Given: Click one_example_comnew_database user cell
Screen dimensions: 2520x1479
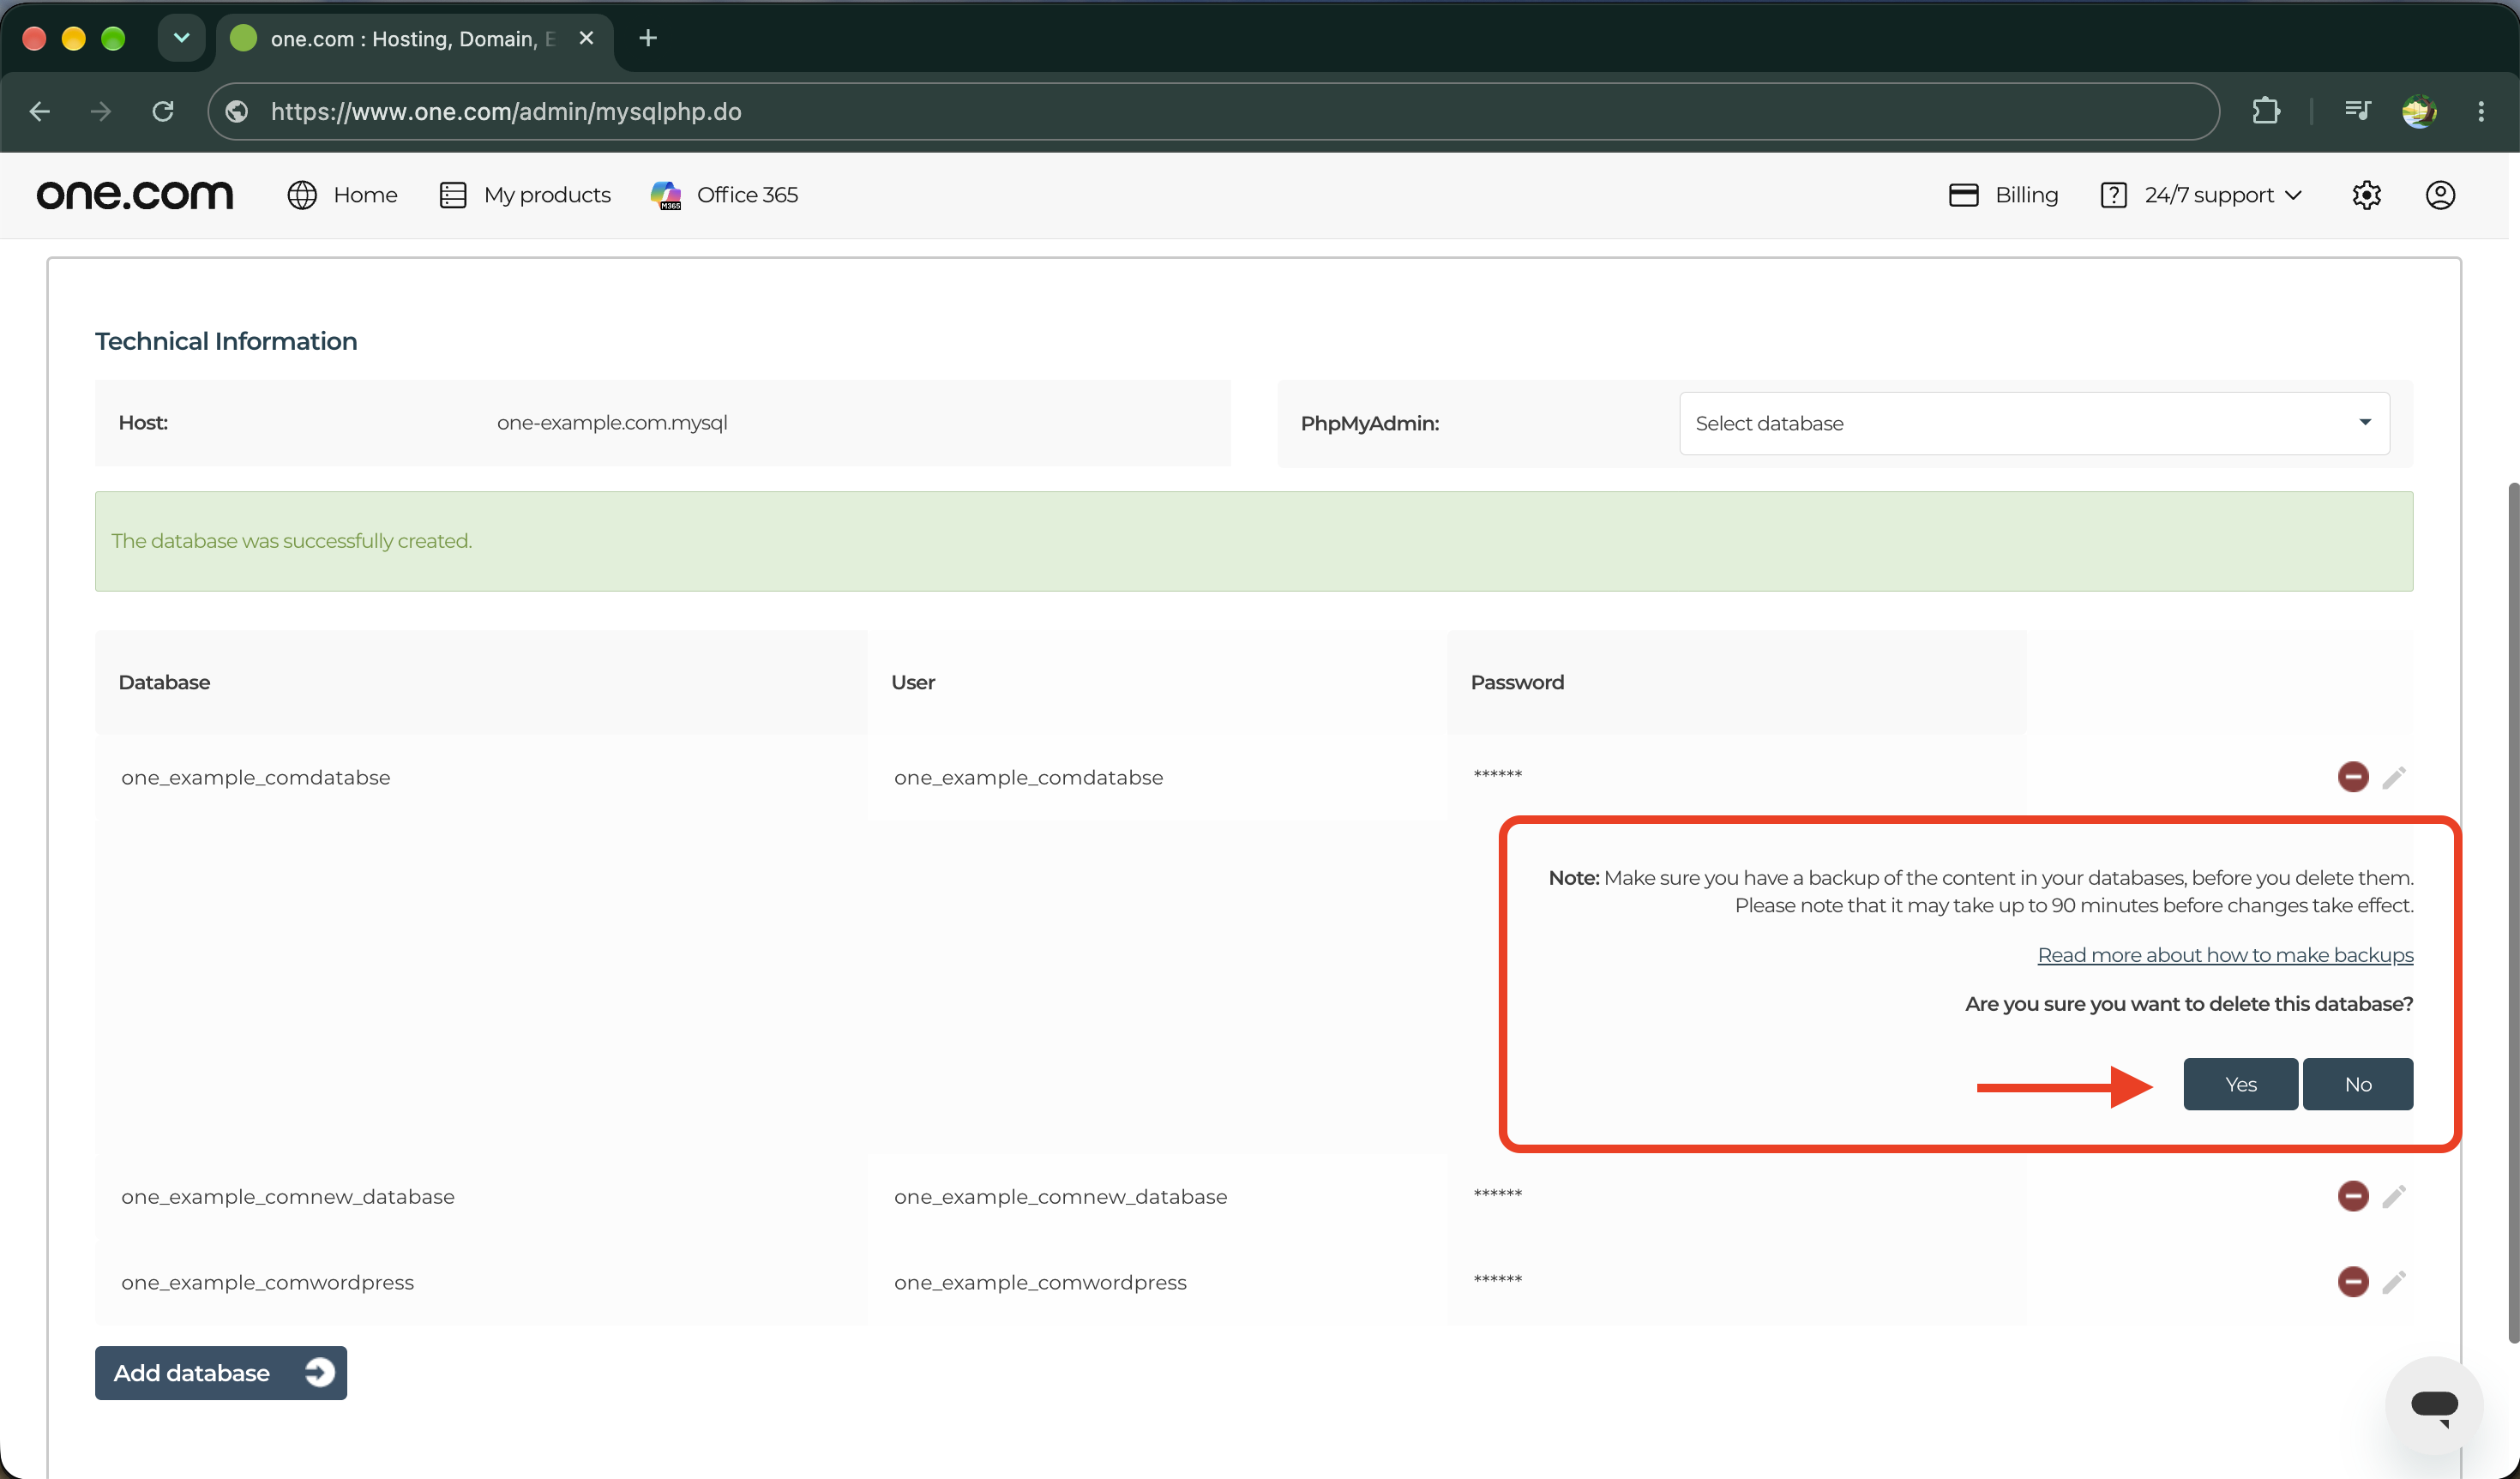Looking at the screenshot, I should click(1060, 1196).
